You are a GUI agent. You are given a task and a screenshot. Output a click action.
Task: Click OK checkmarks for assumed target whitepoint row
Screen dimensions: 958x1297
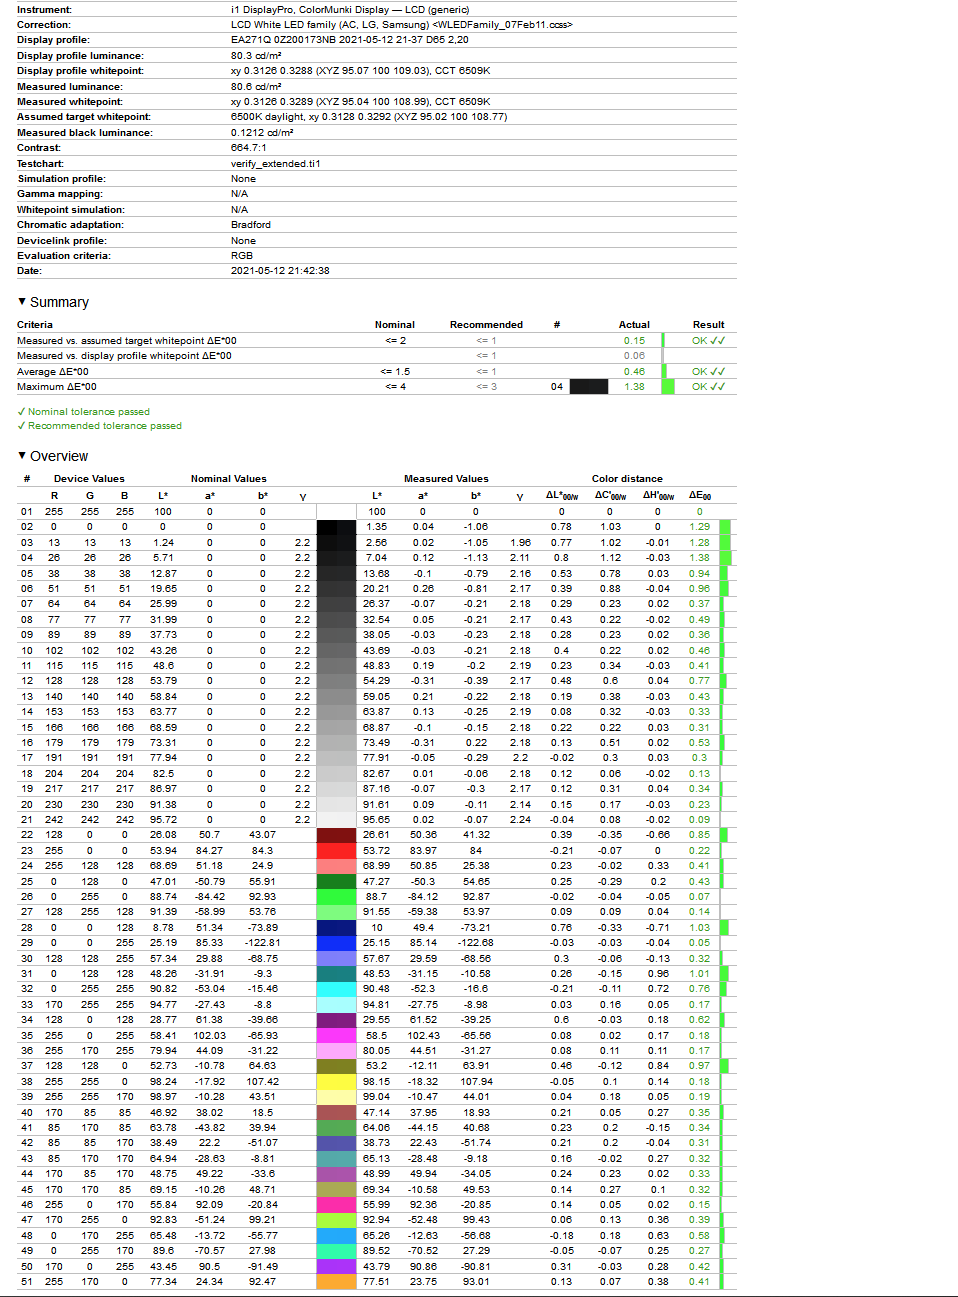[708, 341]
